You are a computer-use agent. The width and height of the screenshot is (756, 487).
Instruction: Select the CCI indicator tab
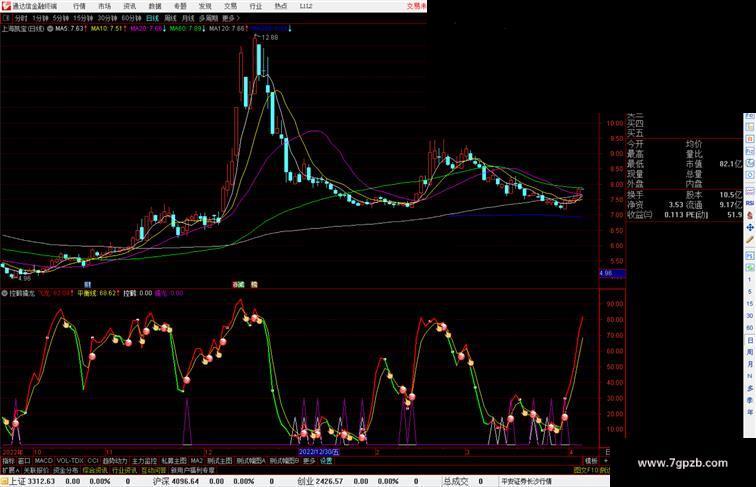[93, 461]
